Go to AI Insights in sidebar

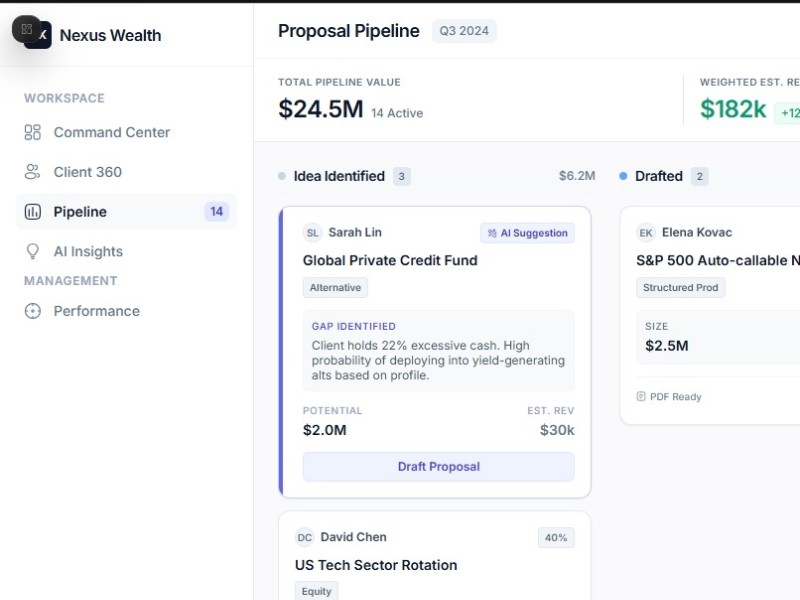point(88,252)
